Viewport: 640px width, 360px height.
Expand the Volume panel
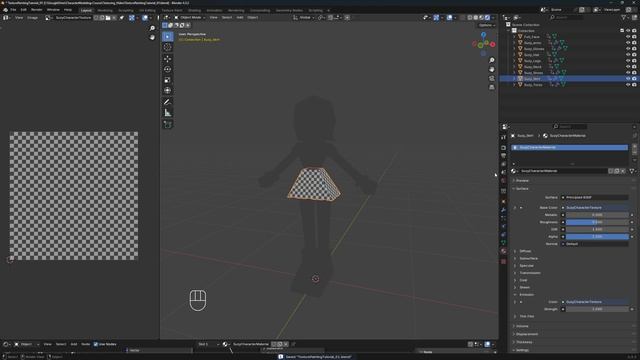click(522, 326)
